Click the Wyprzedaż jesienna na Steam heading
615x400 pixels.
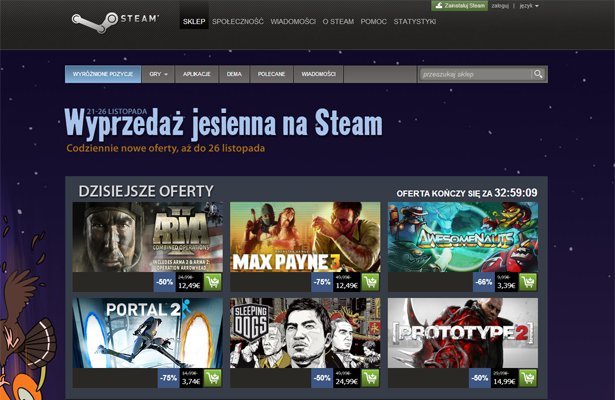(x=224, y=124)
